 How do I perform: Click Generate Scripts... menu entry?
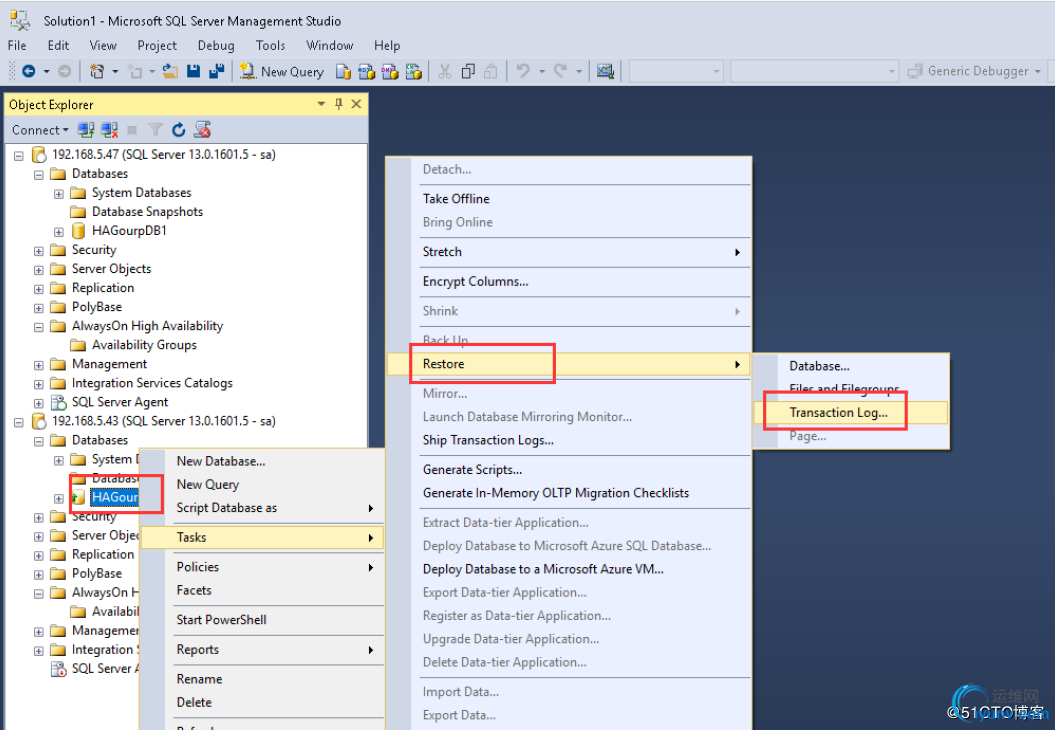pos(567,470)
